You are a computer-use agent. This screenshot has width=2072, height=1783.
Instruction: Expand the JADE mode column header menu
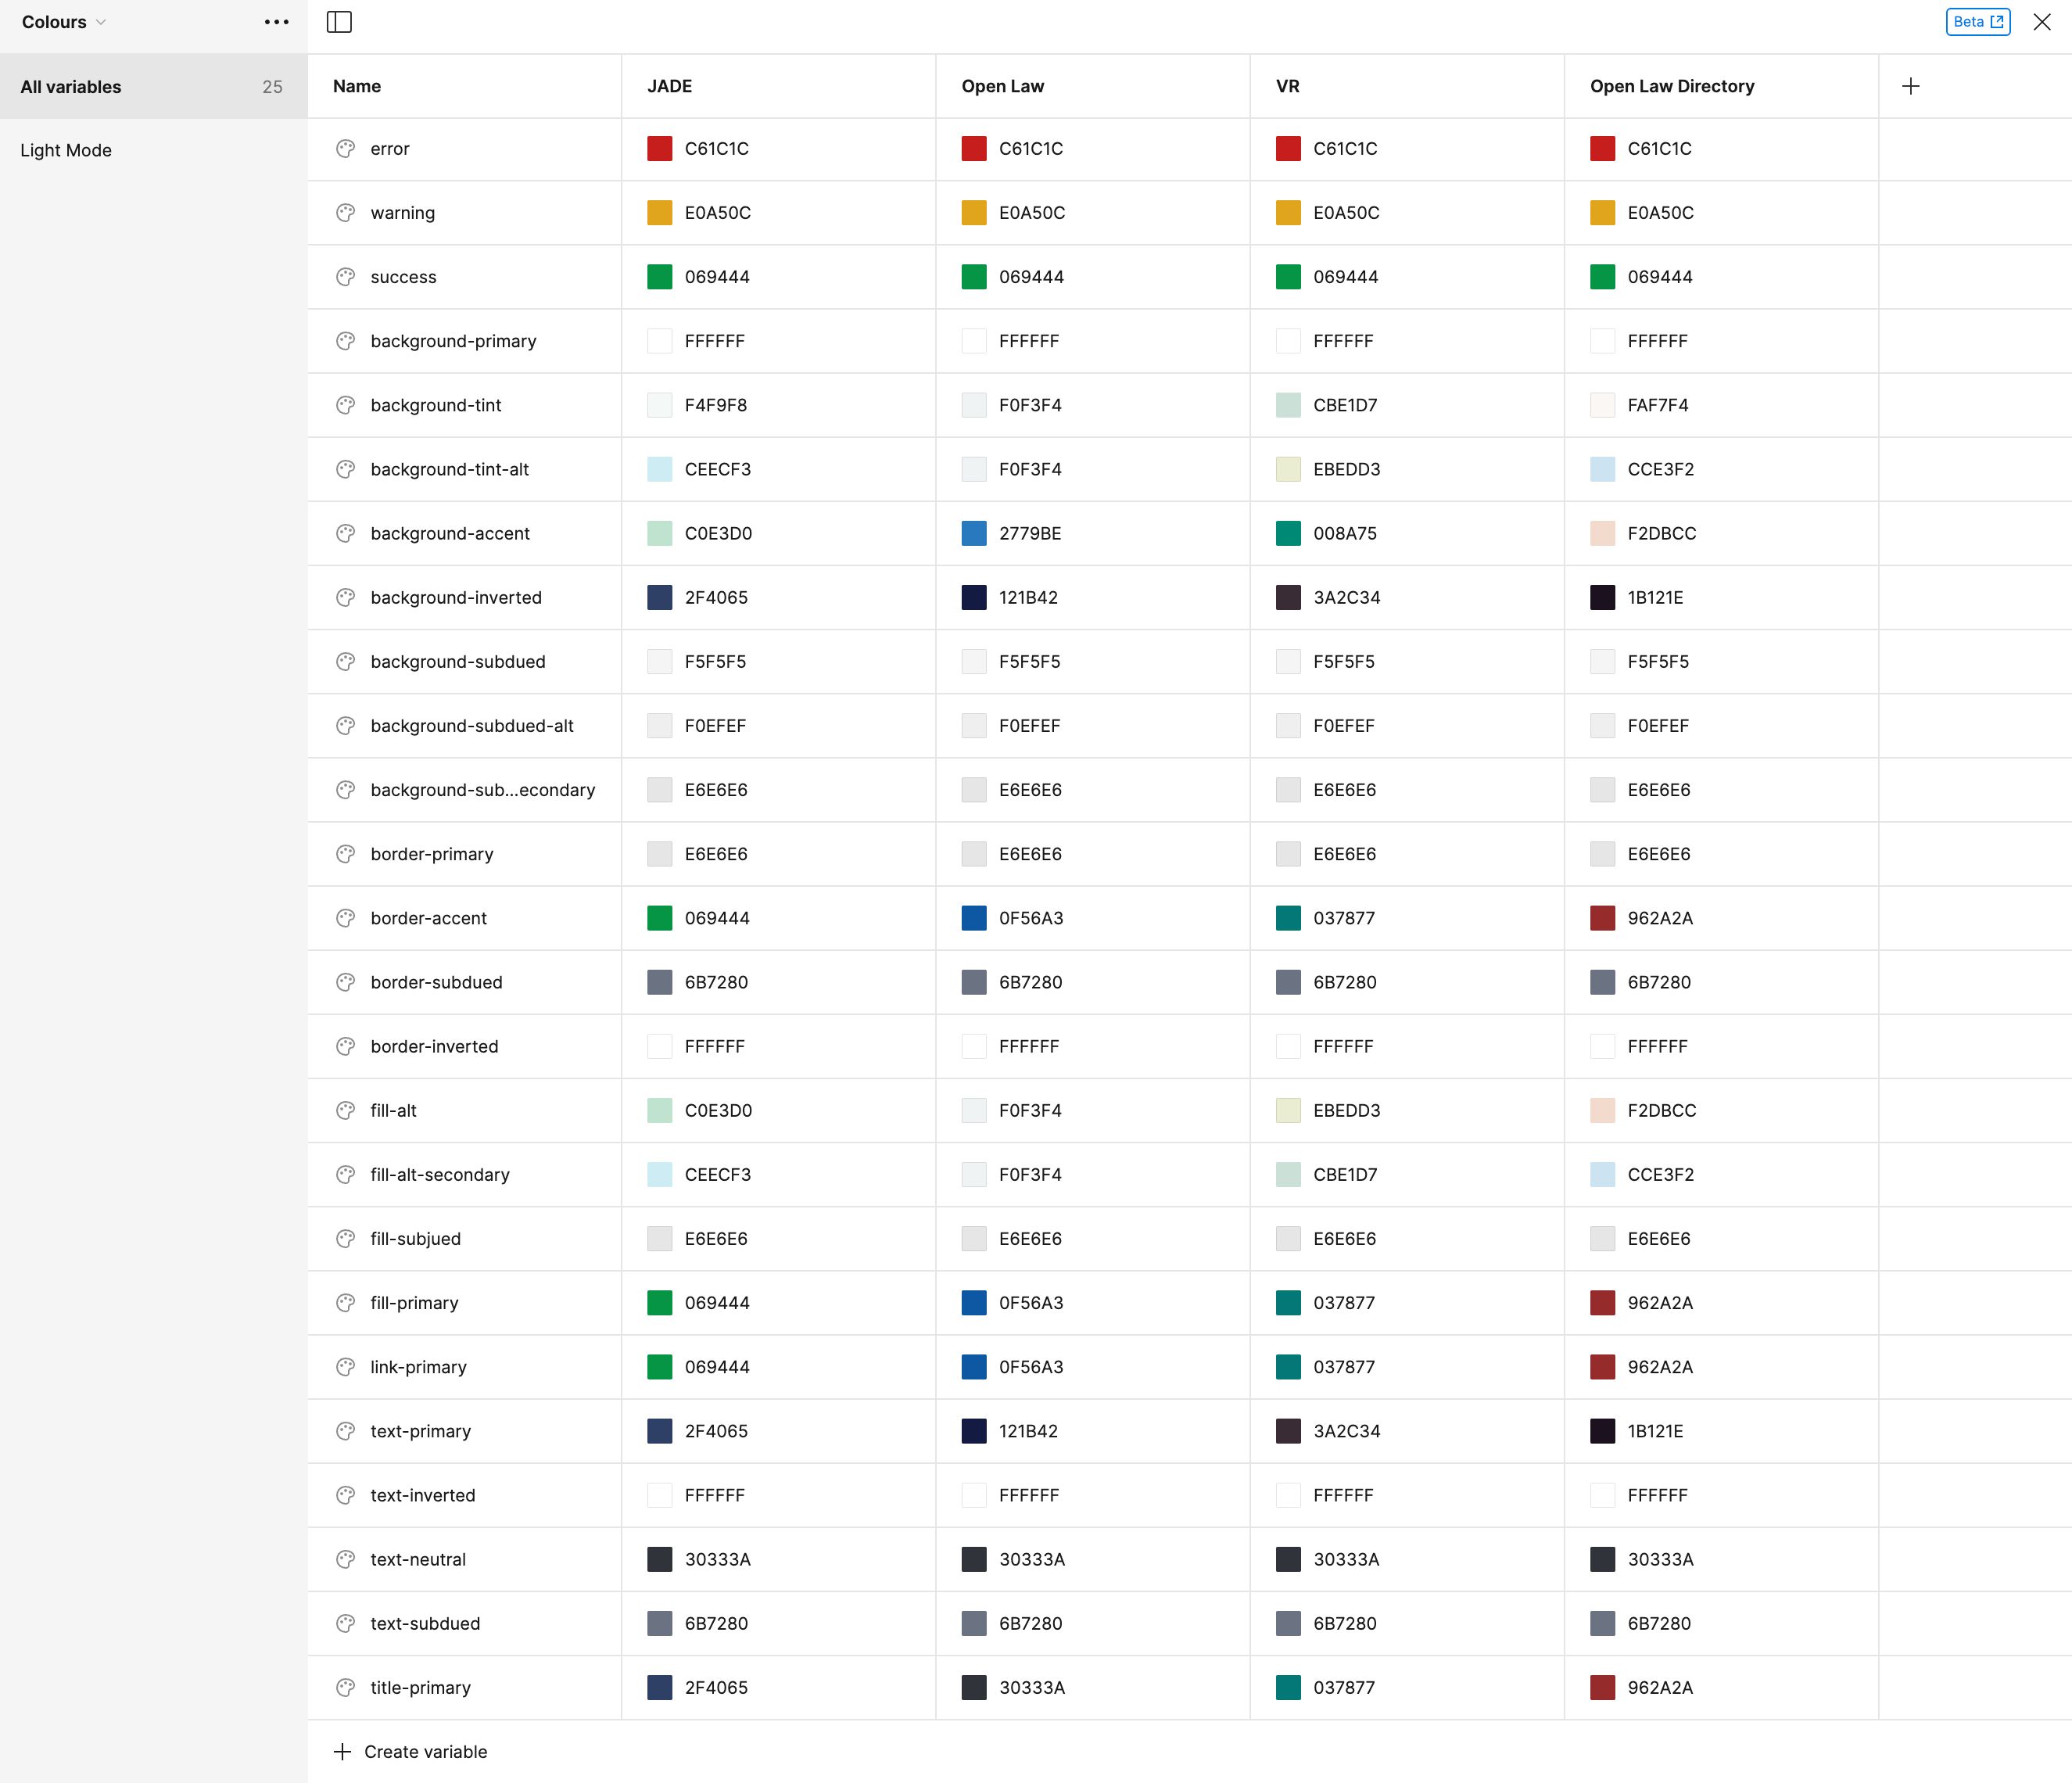coord(669,86)
